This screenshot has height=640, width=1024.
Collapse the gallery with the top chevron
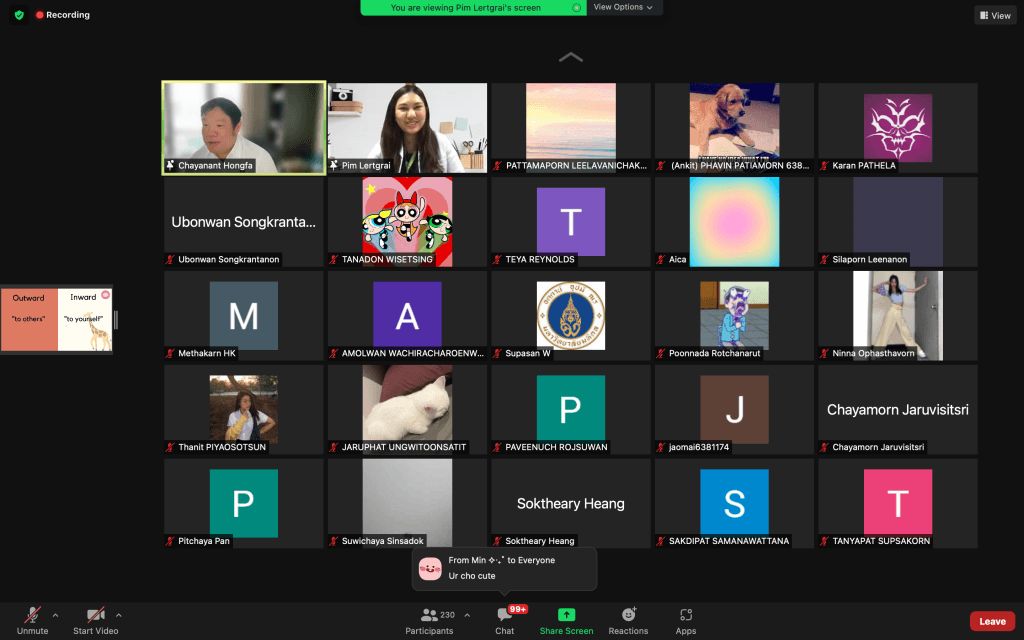[x=570, y=58]
